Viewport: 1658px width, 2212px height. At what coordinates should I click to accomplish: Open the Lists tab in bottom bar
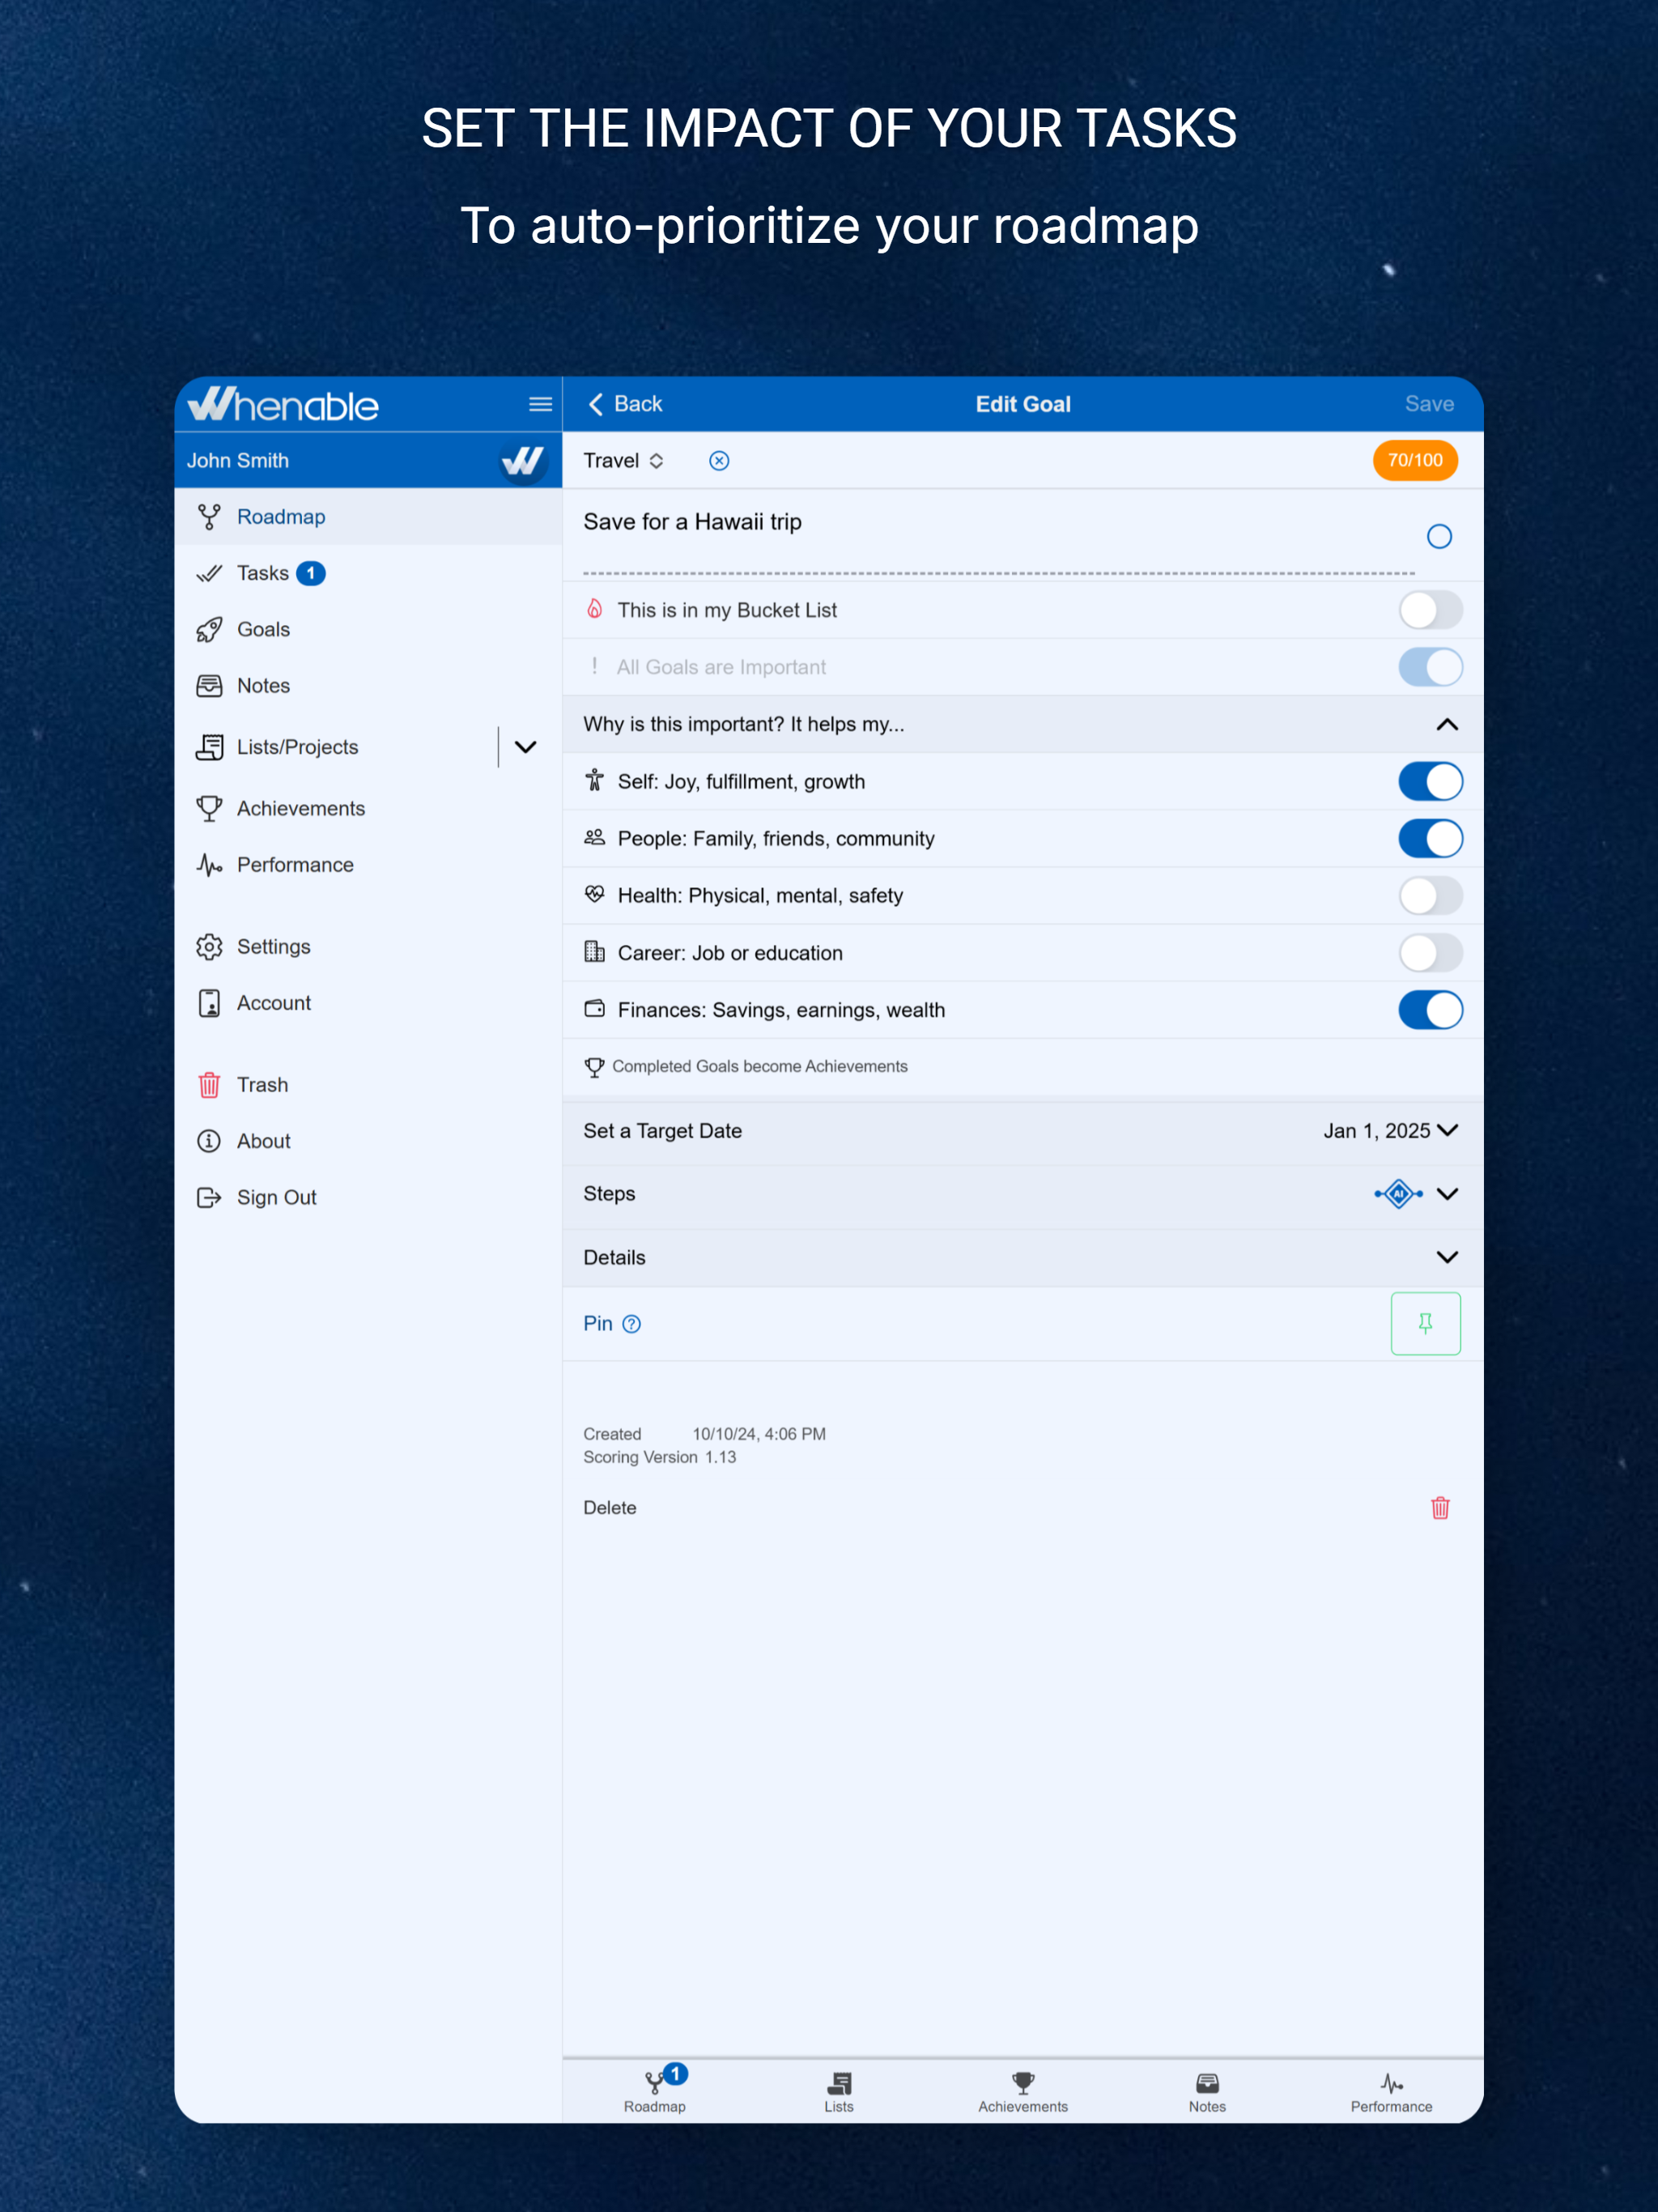pos(839,2092)
